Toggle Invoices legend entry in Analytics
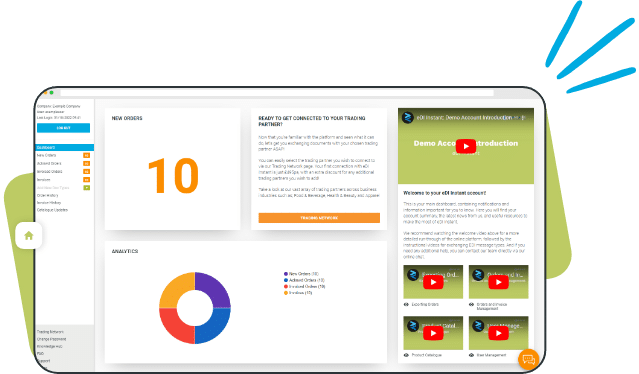Viewport: 639px width, 374px height. (x=298, y=293)
